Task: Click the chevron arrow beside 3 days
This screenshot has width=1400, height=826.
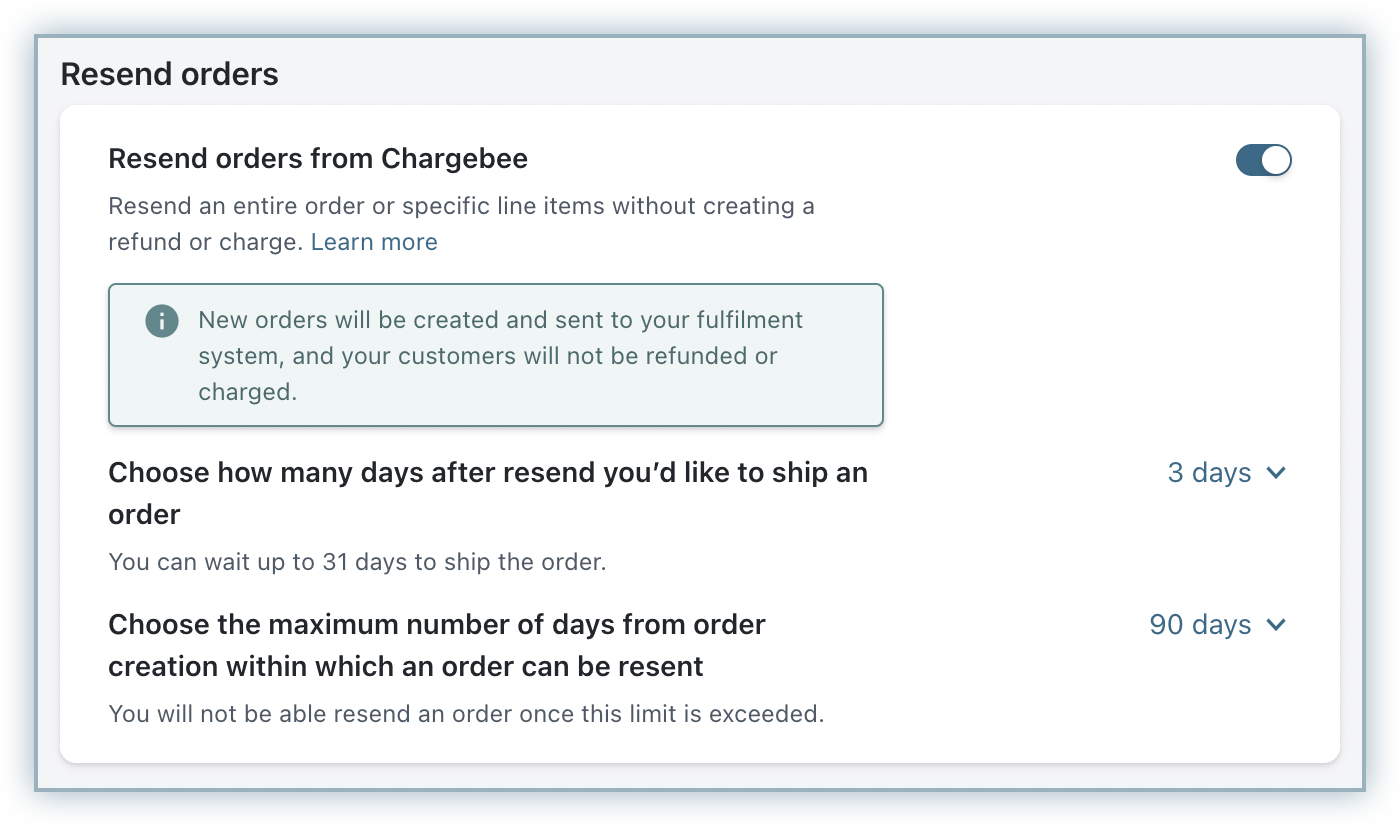Action: tap(1276, 473)
